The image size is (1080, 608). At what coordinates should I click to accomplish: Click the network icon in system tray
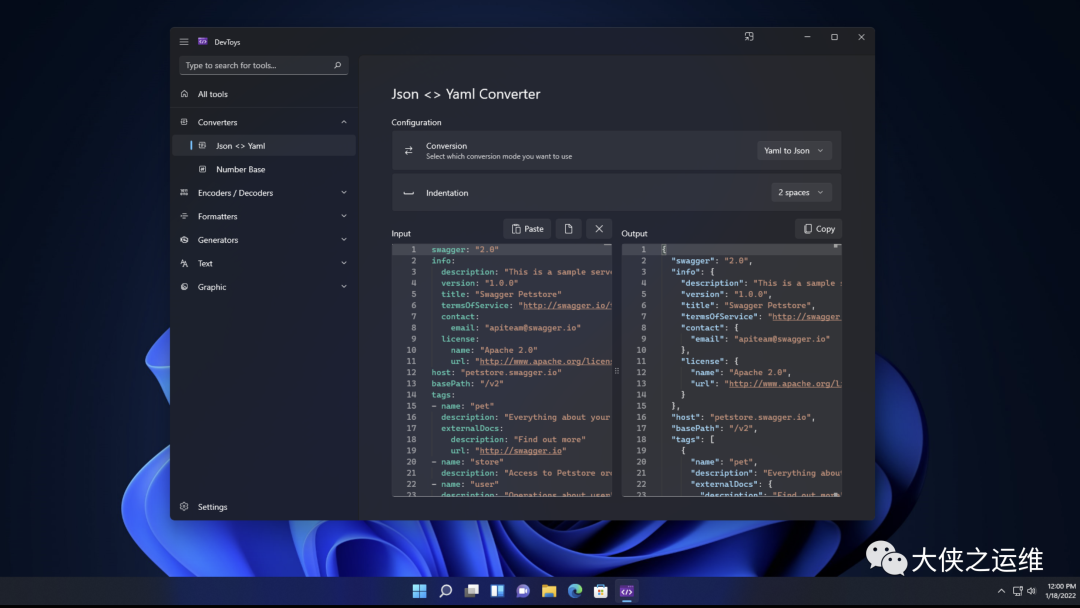tap(1017, 591)
